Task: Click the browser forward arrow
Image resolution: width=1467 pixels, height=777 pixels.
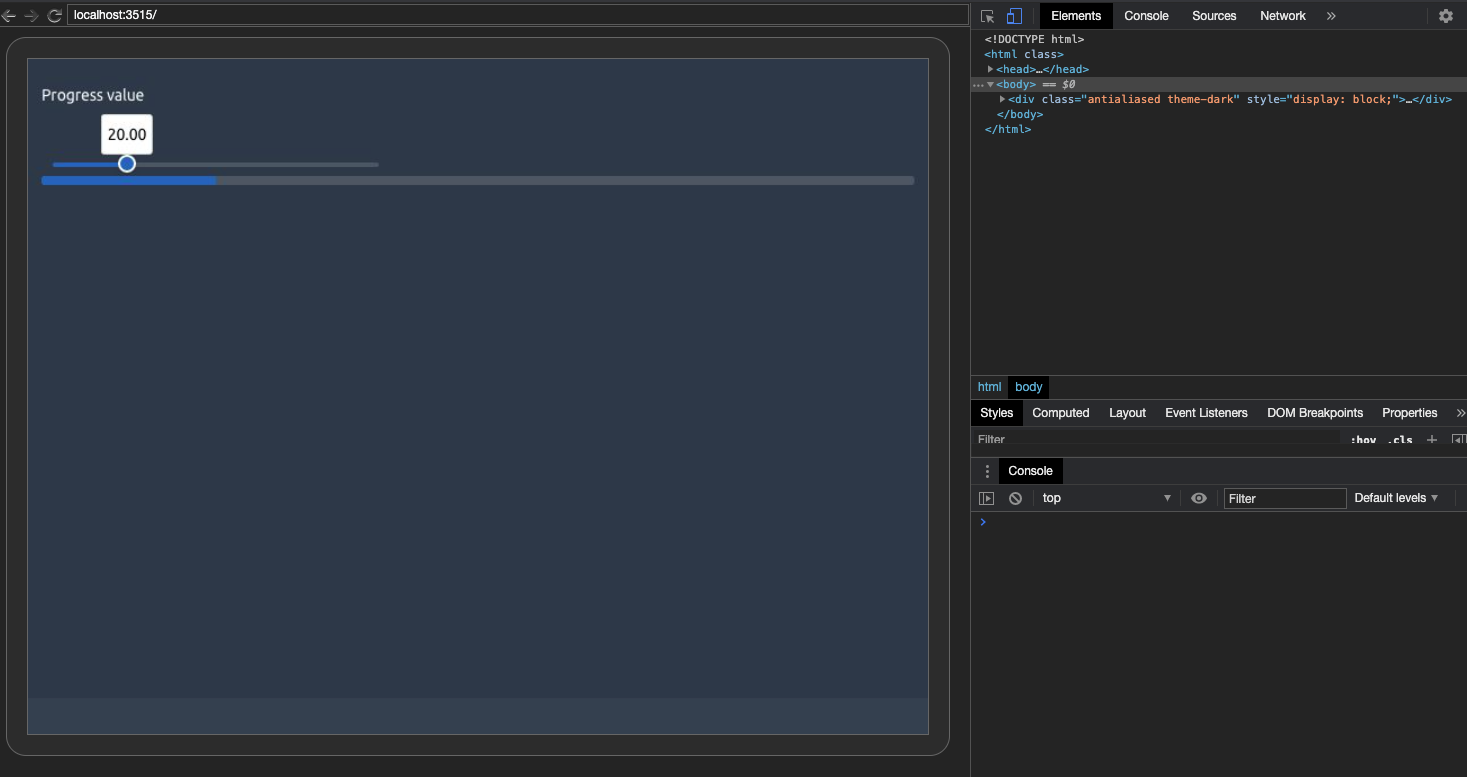Action: point(31,16)
